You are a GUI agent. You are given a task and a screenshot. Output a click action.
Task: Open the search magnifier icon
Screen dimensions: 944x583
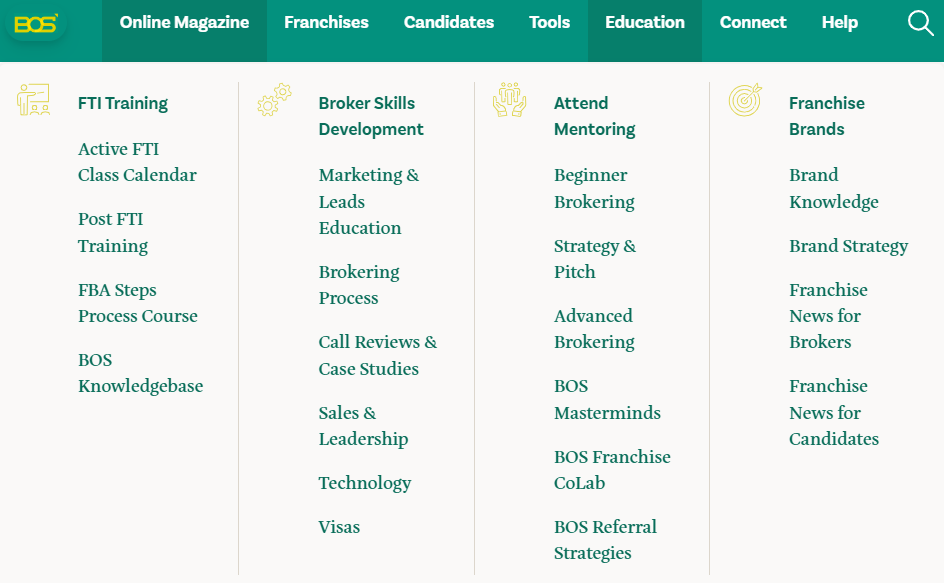[x=921, y=23]
